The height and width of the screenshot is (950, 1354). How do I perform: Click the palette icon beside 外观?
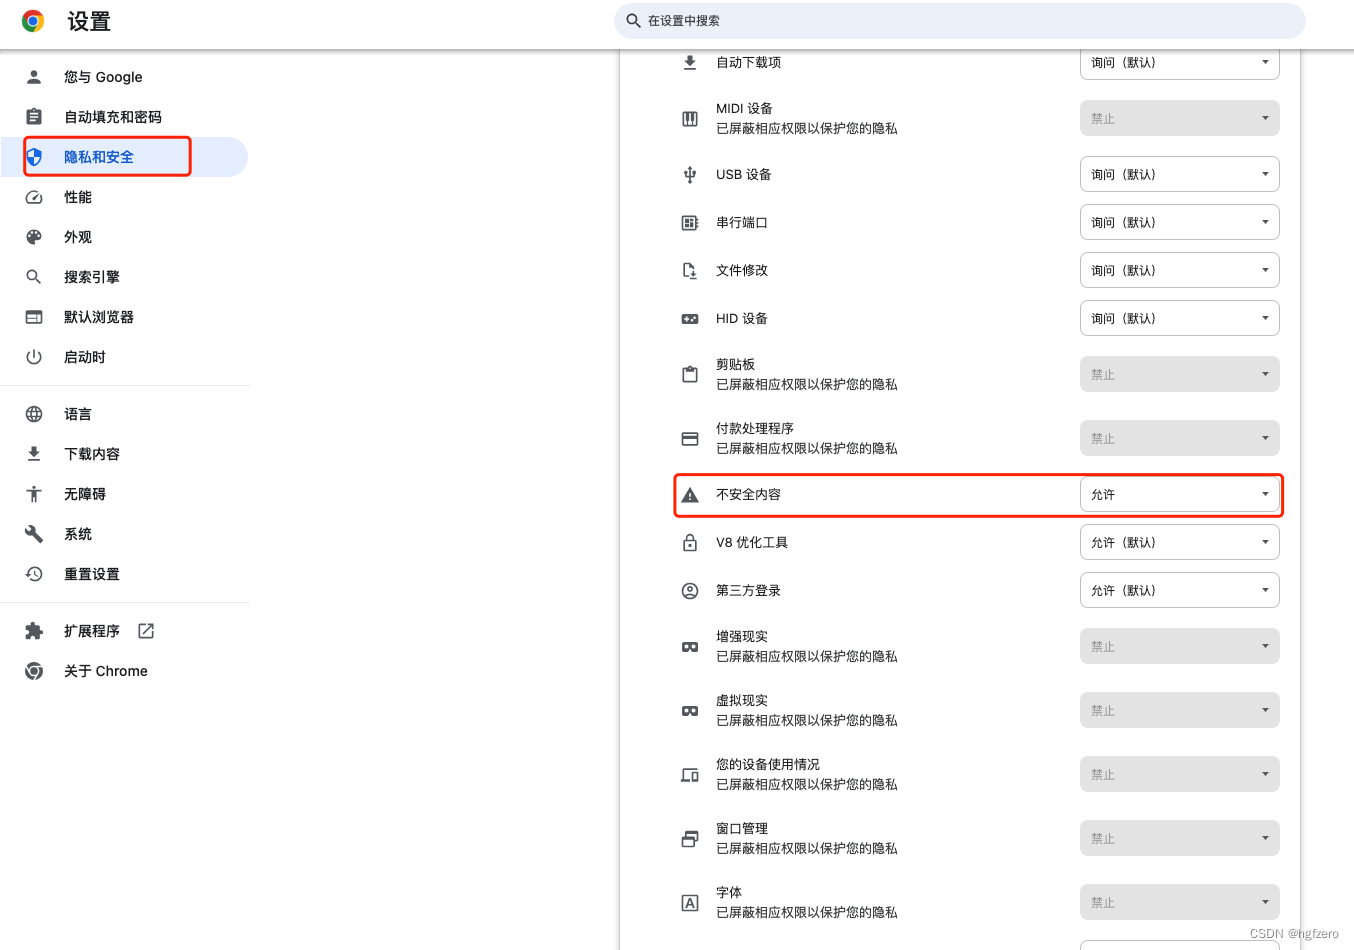pyautogui.click(x=34, y=237)
